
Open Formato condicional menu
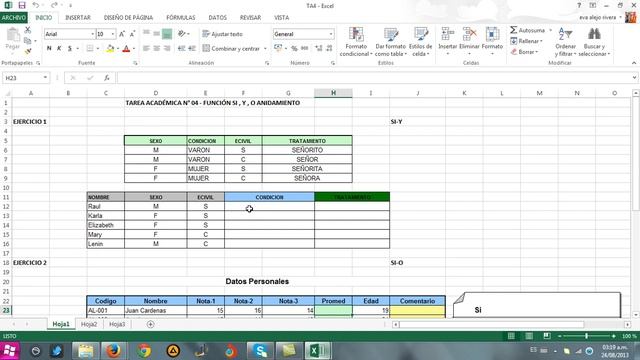356,42
